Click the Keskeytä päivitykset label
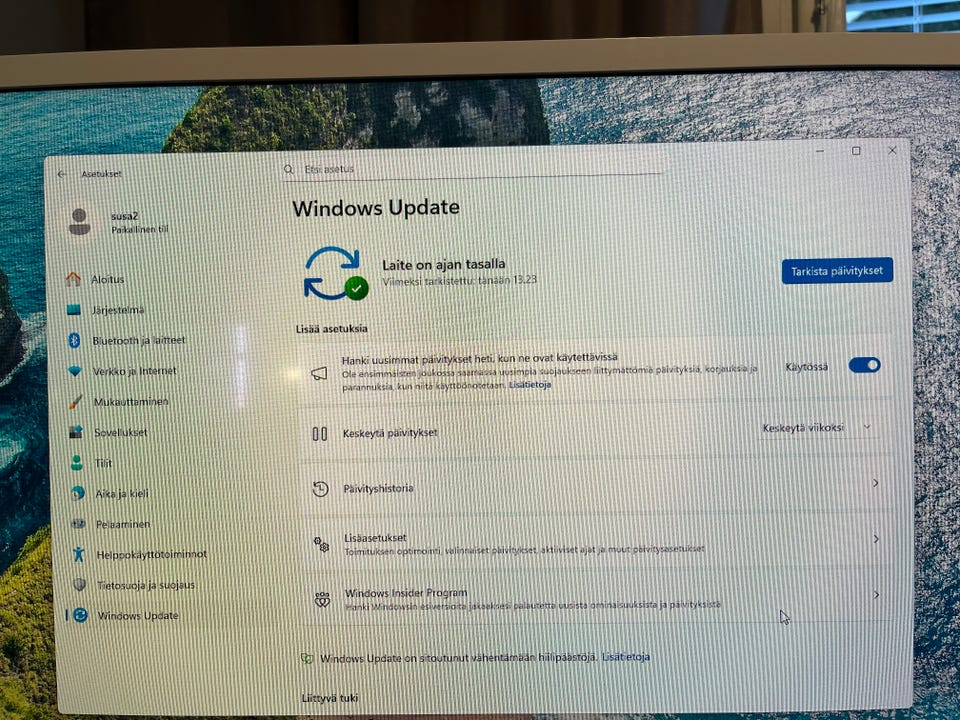Image resolution: width=960 pixels, height=720 pixels. [390, 433]
